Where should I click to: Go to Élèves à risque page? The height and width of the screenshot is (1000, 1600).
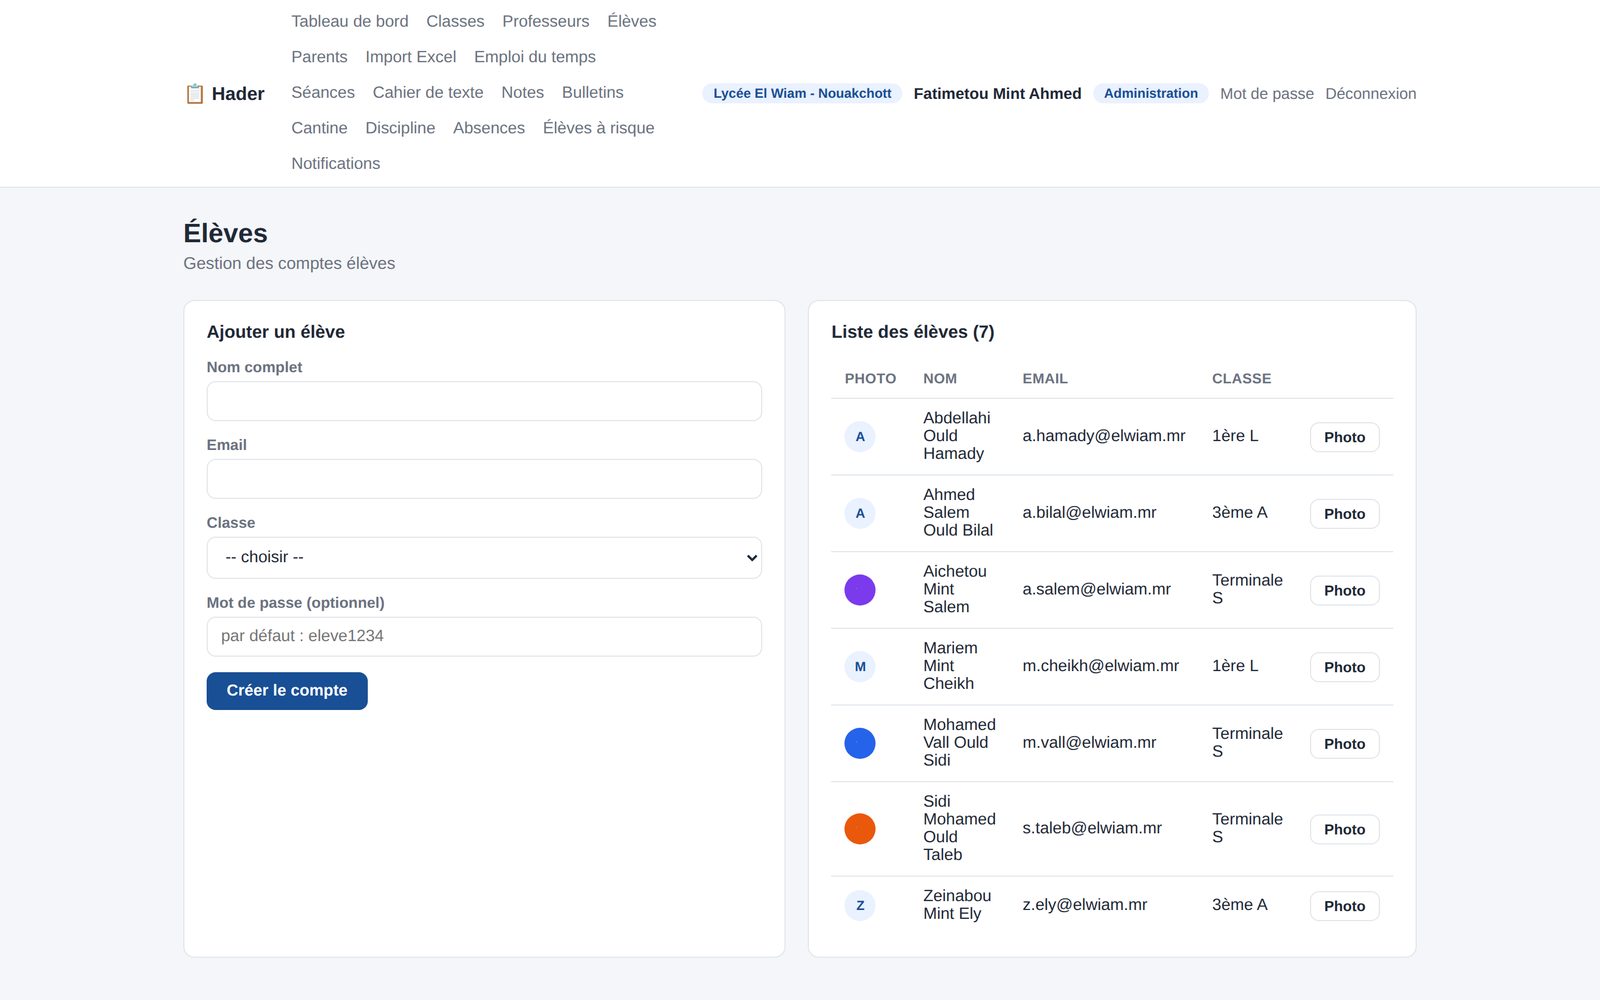(x=599, y=128)
